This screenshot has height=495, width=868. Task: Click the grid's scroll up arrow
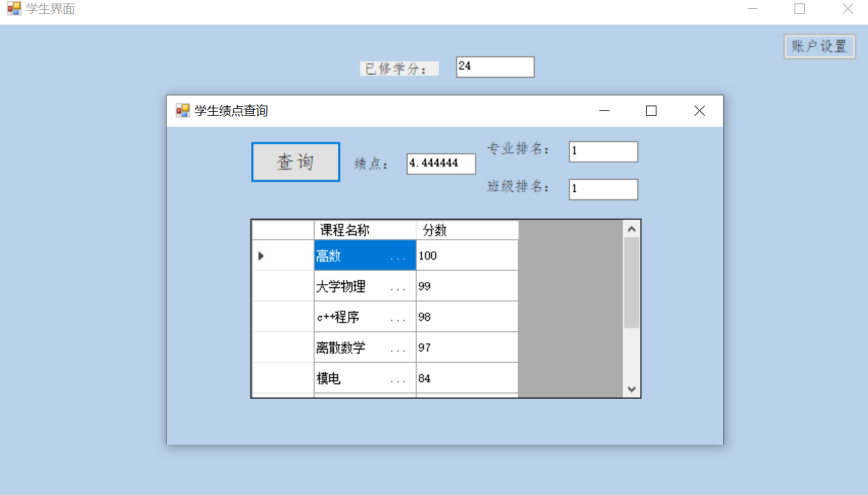(632, 229)
